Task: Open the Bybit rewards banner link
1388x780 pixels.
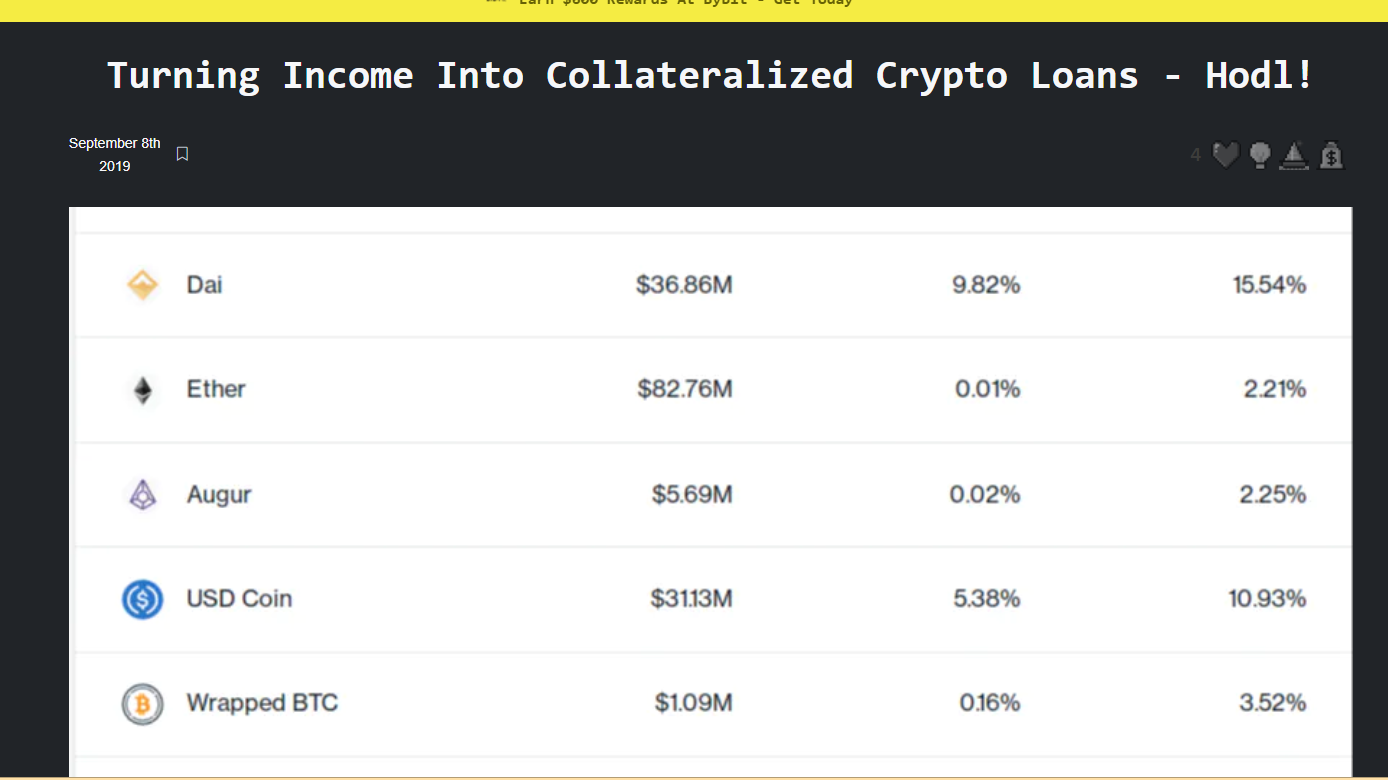Action: [685, 3]
